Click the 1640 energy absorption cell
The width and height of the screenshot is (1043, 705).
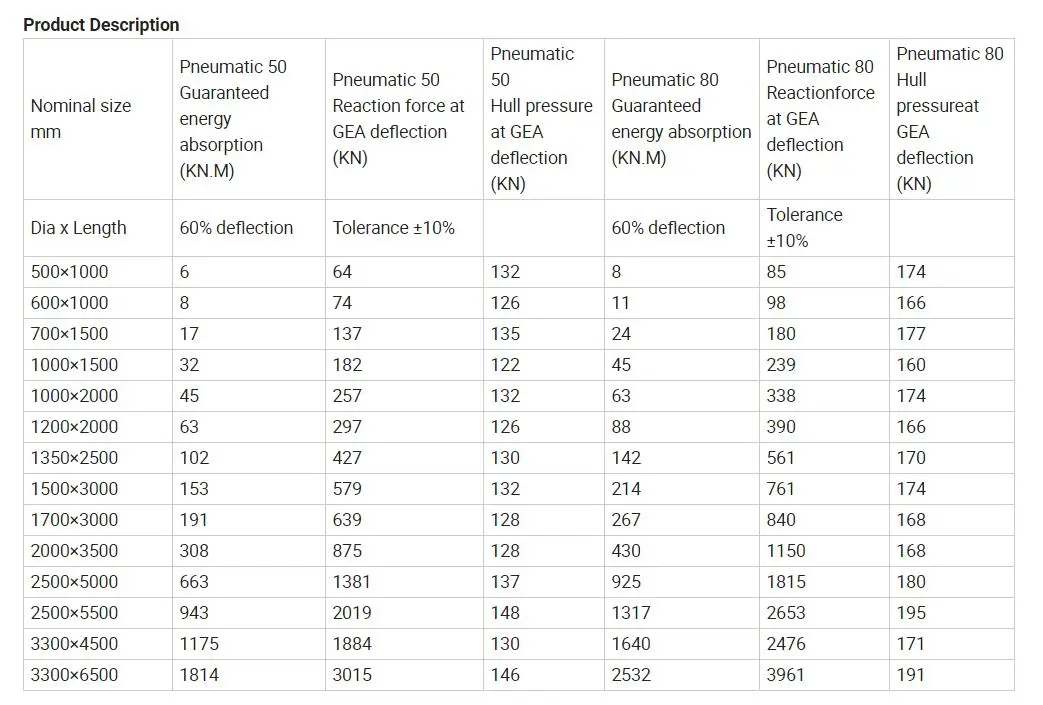point(631,644)
